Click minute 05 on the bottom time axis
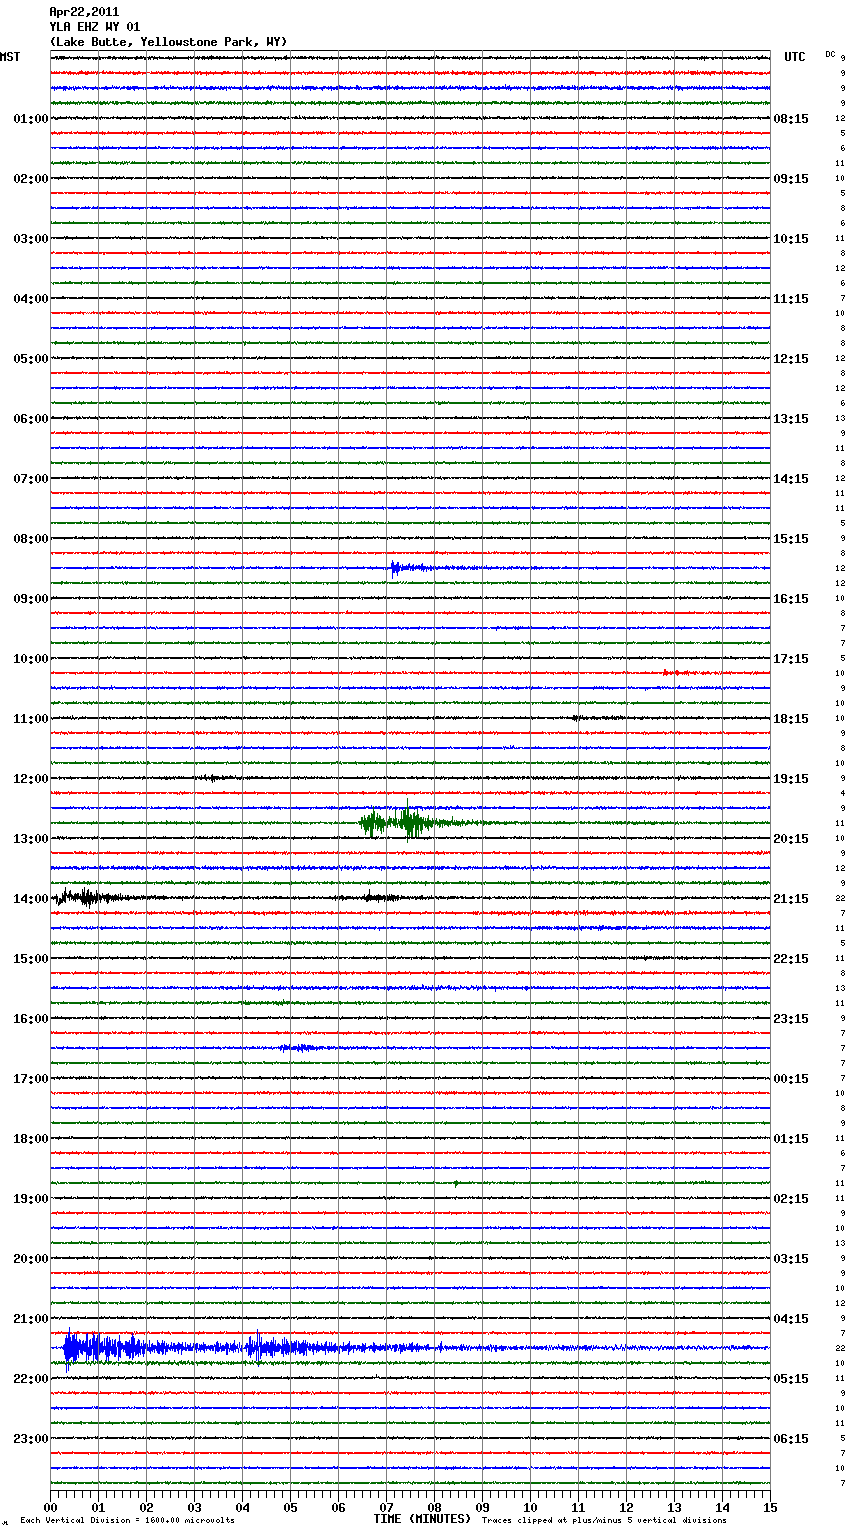This screenshot has height=1534, width=850. click(x=290, y=1507)
